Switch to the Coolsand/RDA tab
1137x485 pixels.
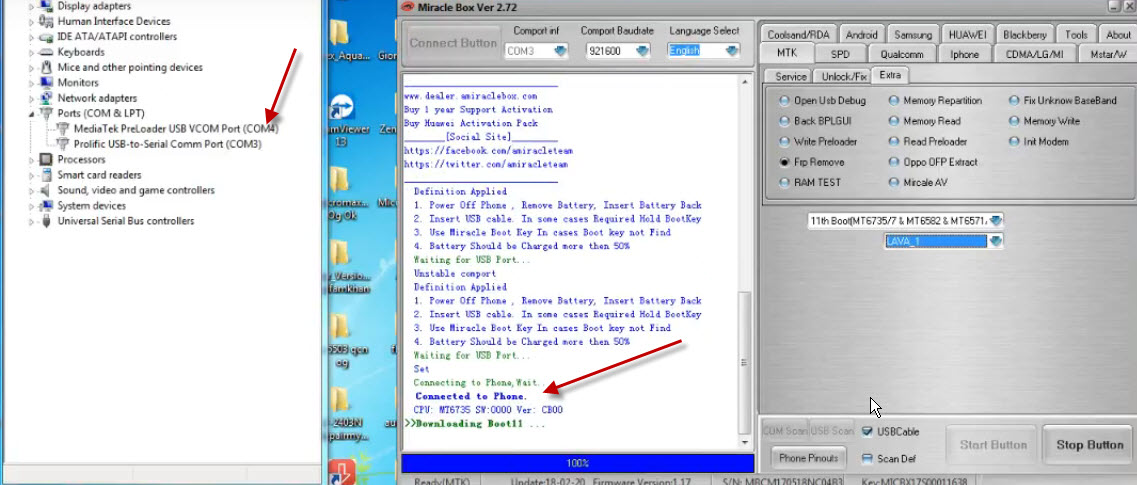[x=800, y=35]
